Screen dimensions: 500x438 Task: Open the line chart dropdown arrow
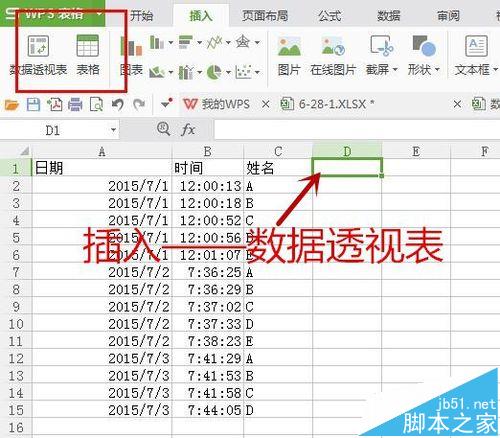pyautogui.click(x=228, y=43)
